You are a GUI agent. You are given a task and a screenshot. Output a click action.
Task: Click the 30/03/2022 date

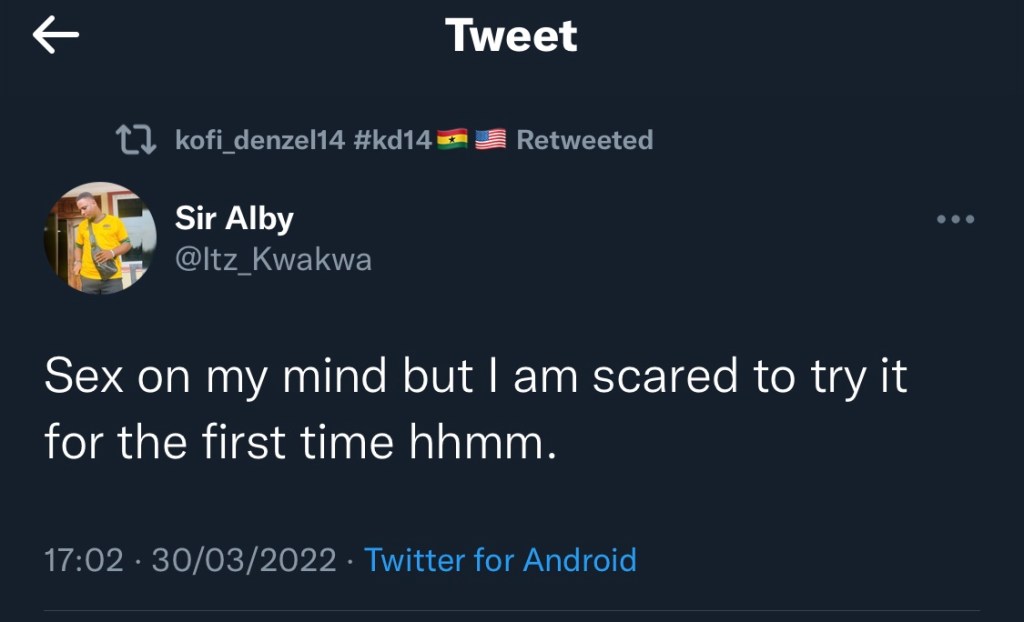click(243, 559)
